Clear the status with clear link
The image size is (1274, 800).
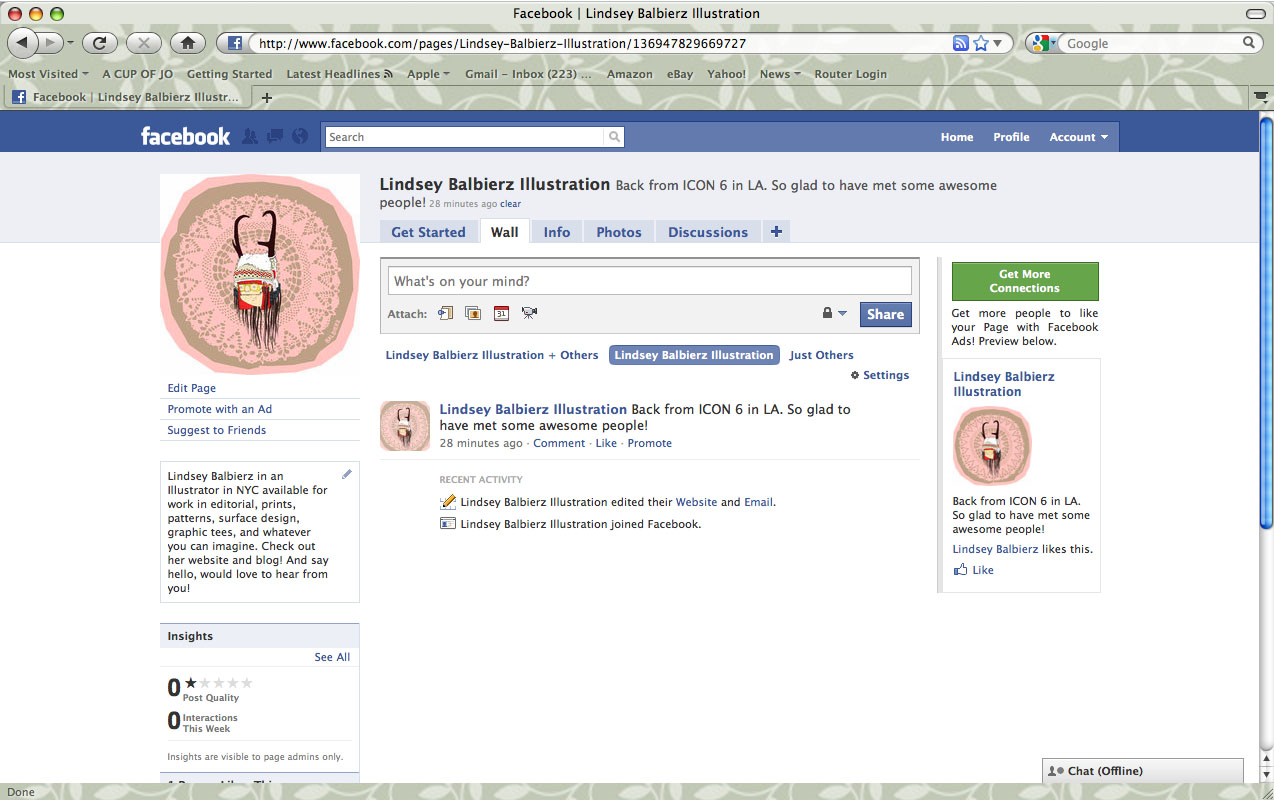point(510,204)
